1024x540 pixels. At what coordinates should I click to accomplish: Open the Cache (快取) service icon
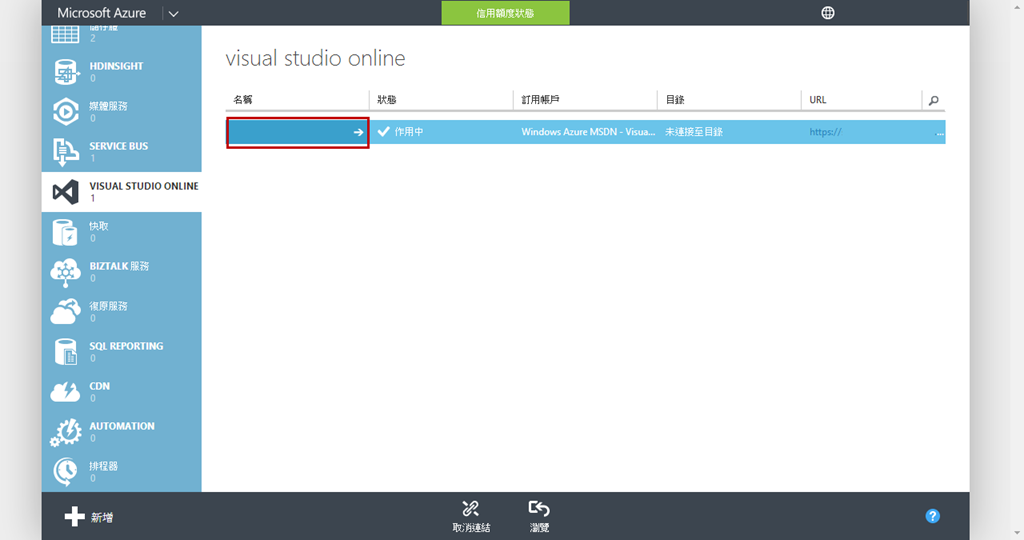point(65,232)
